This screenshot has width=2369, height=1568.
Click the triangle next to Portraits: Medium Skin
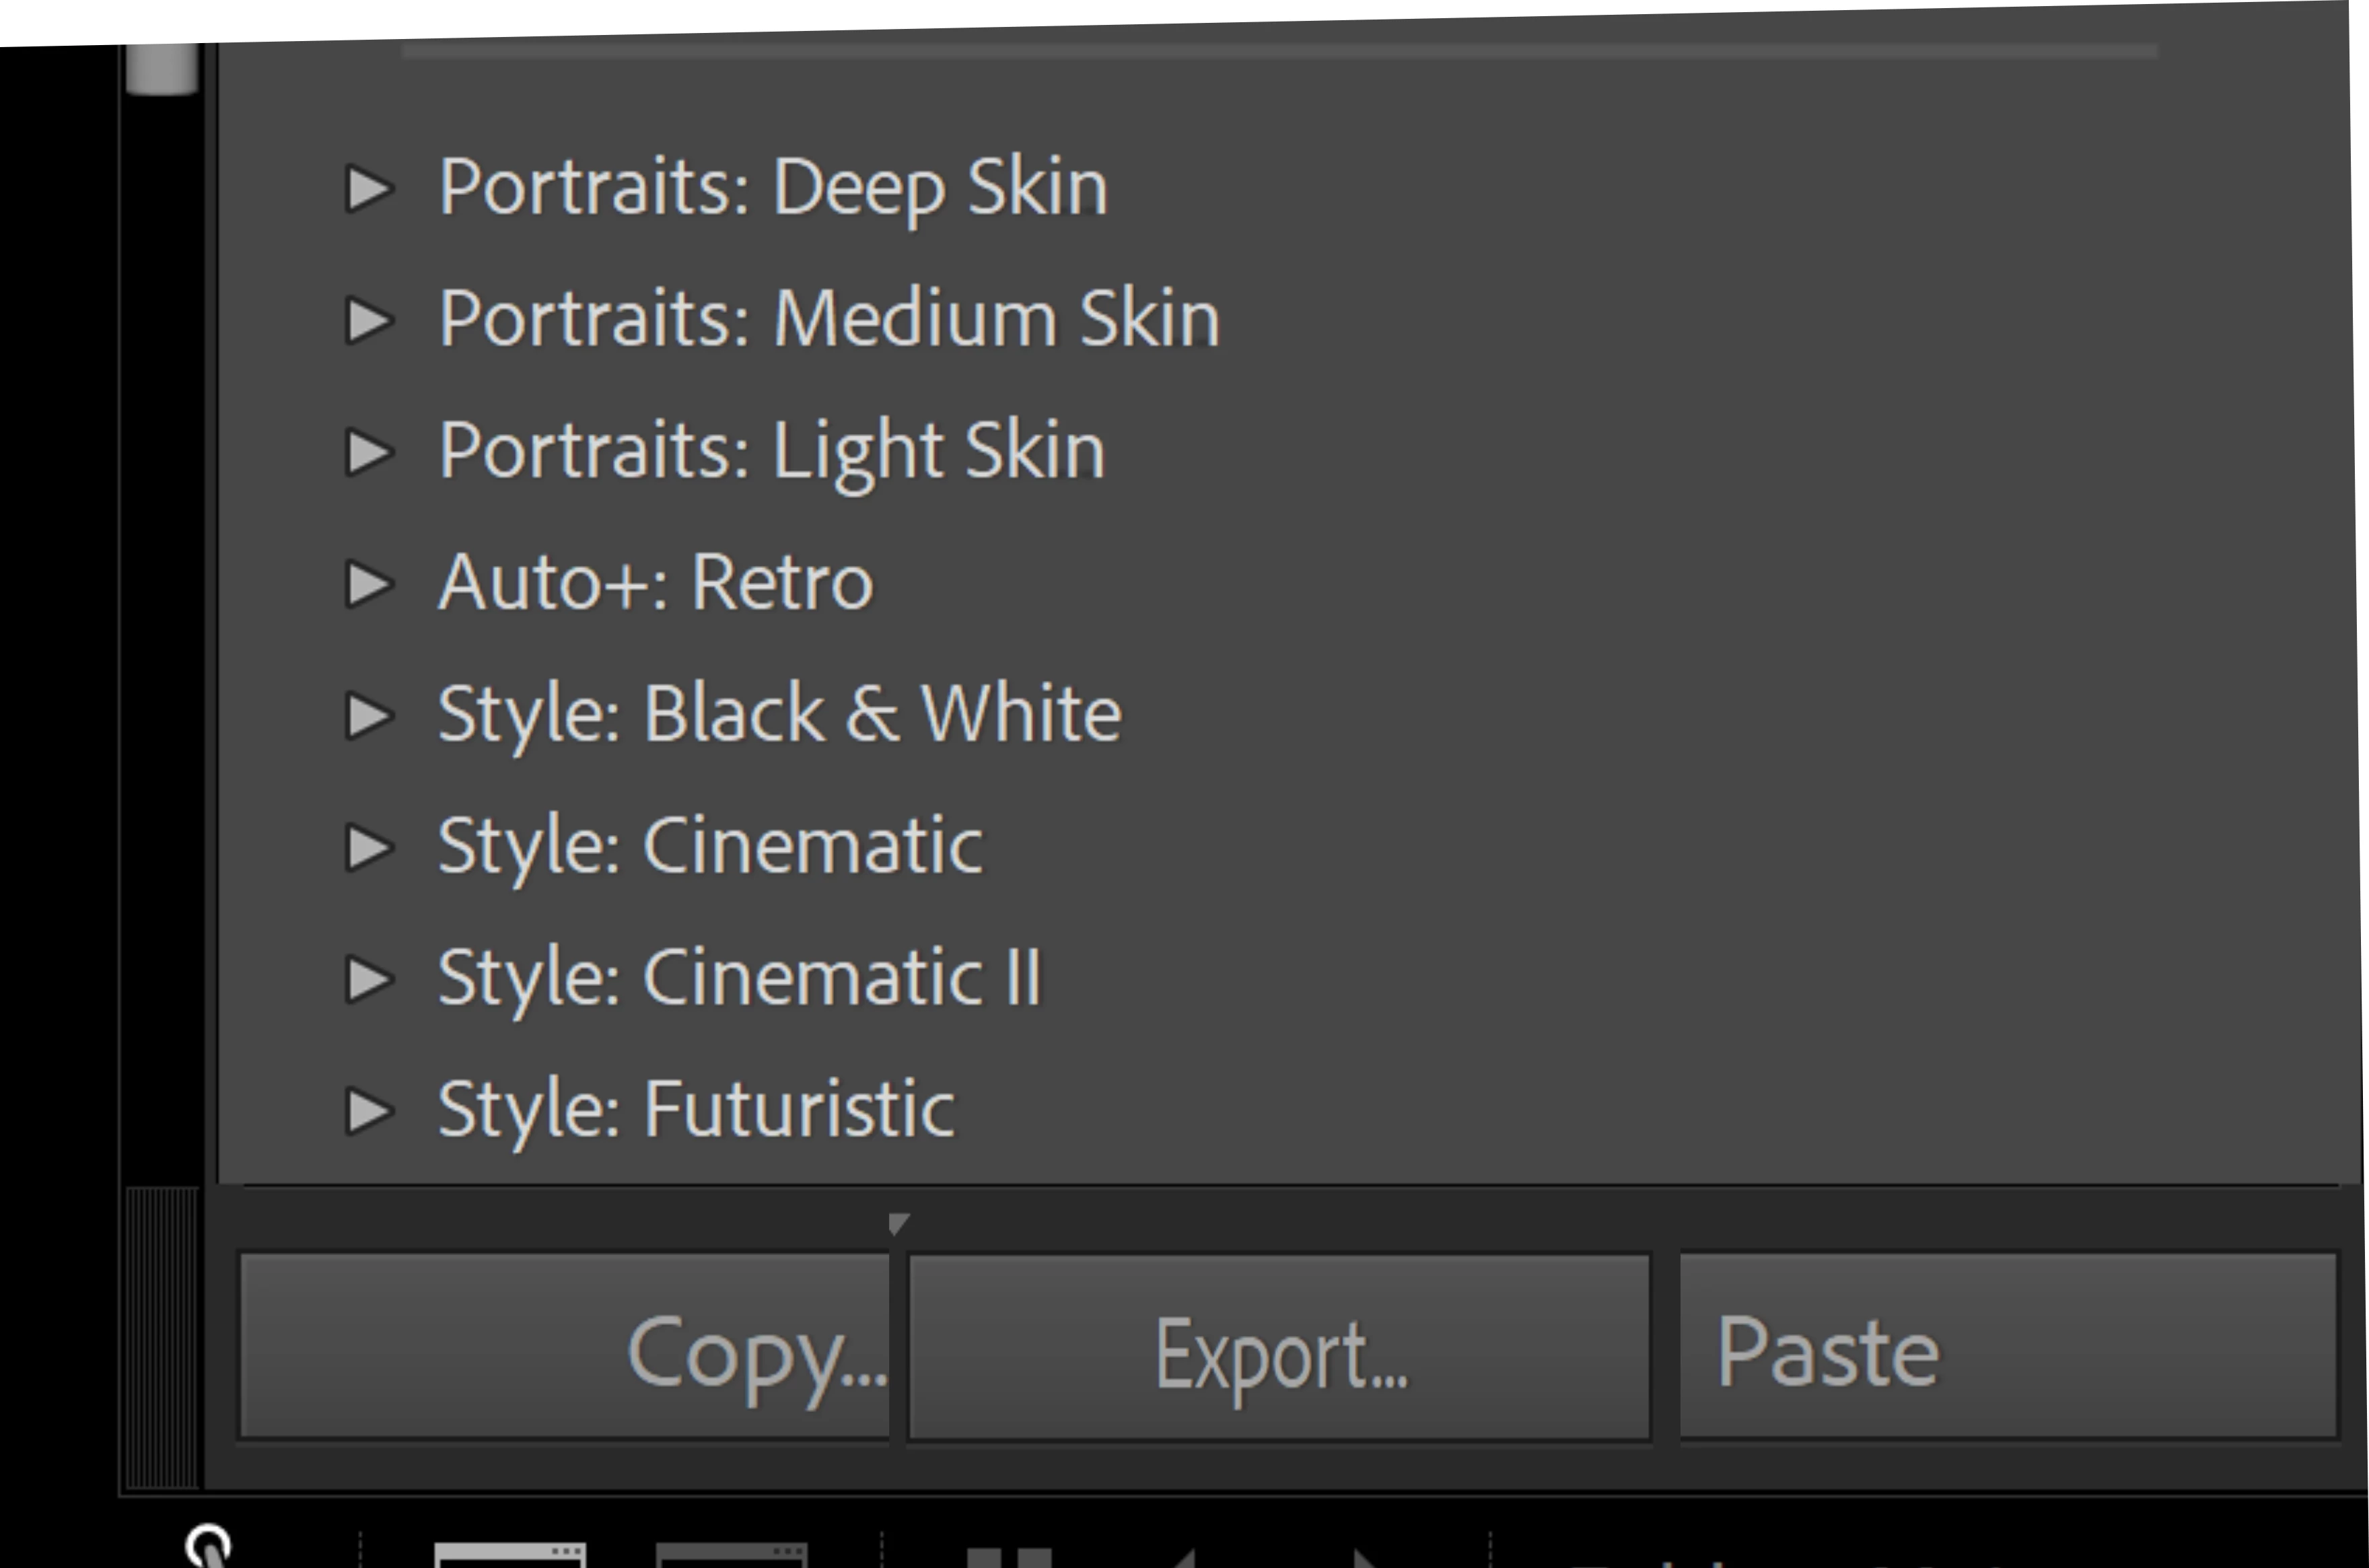369,320
